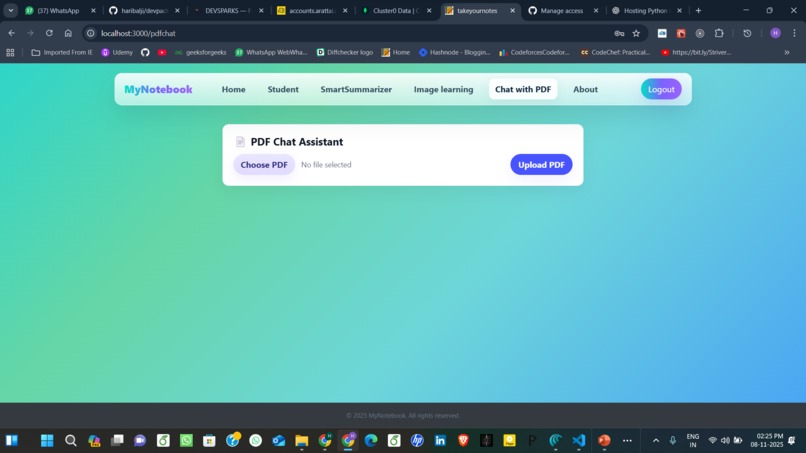Click the MyNotebook logo link
The image size is (806, 453).
pyautogui.click(x=158, y=89)
